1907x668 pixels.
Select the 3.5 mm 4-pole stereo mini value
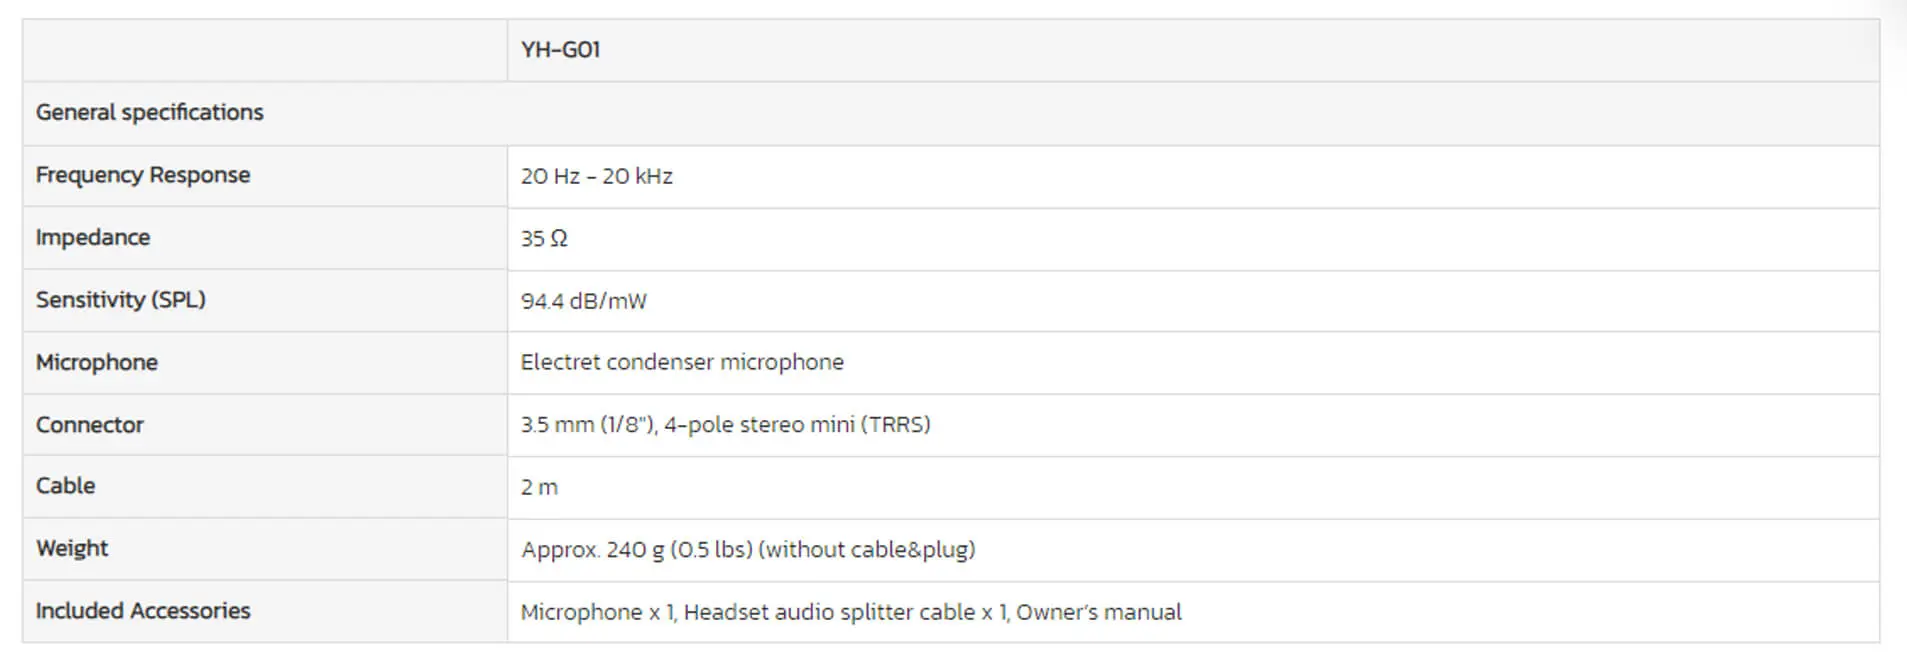[726, 424]
